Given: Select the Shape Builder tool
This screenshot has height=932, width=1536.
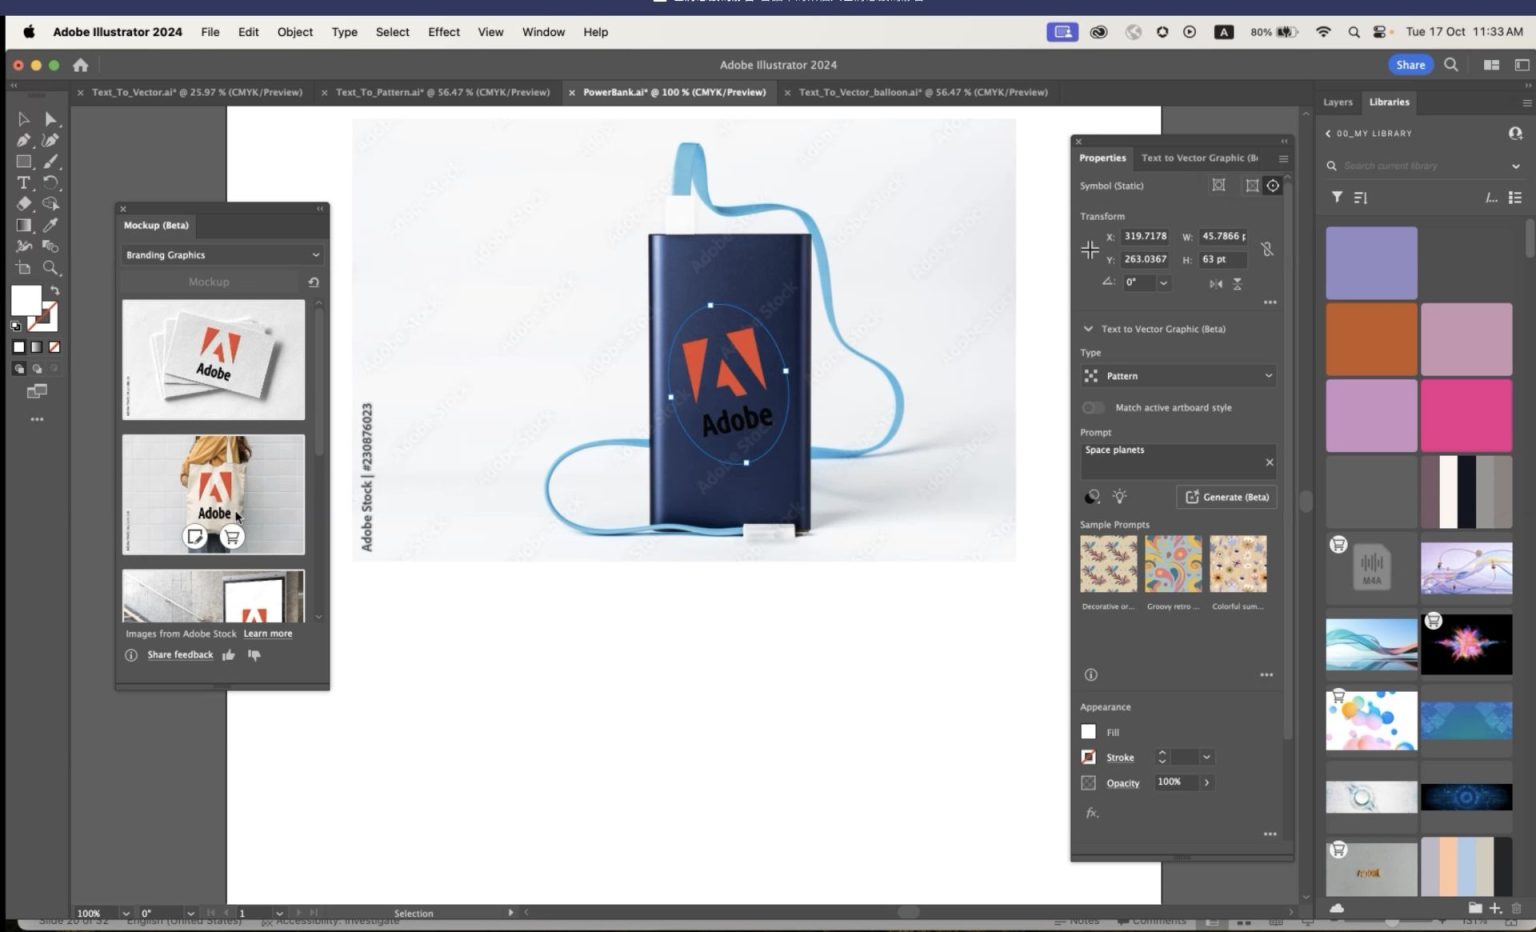Looking at the screenshot, I should 50,204.
